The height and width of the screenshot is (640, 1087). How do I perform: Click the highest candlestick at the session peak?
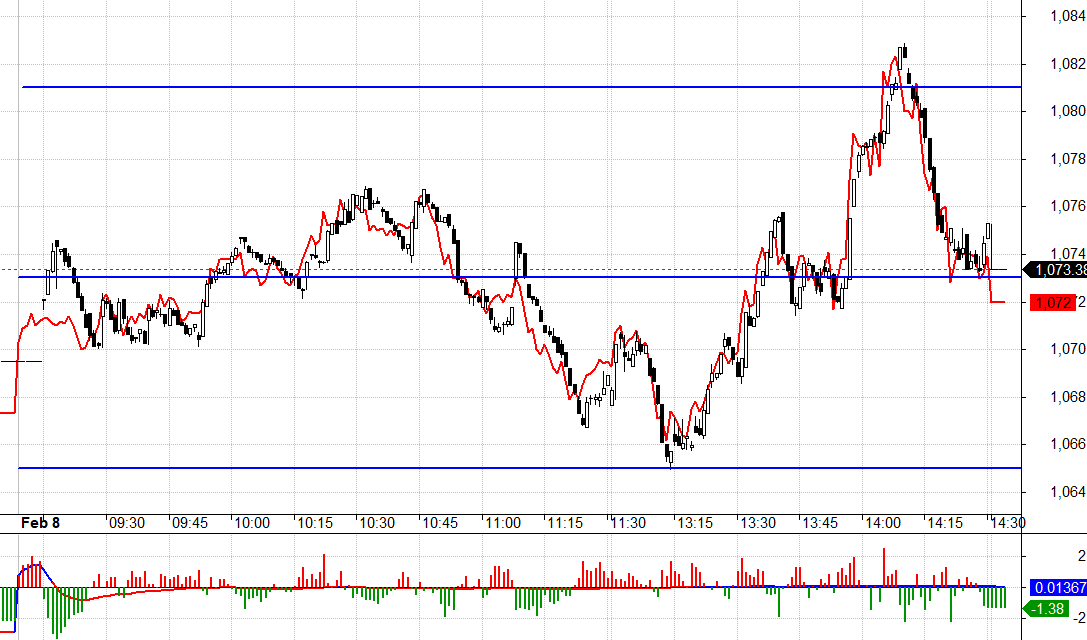coord(903,55)
